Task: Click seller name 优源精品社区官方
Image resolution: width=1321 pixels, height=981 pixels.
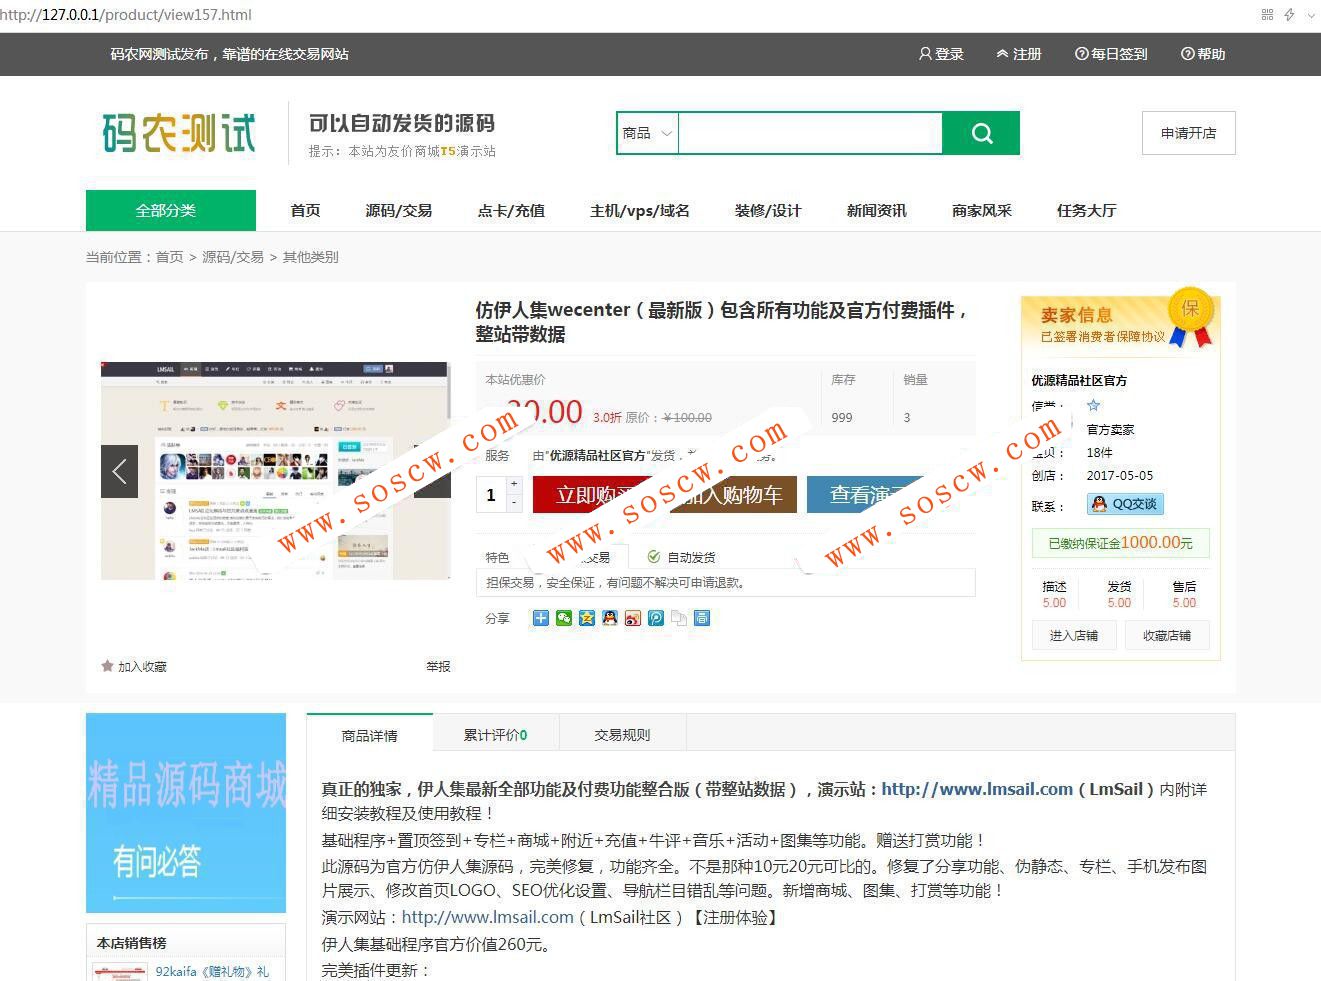Action: coord(1079,380)
